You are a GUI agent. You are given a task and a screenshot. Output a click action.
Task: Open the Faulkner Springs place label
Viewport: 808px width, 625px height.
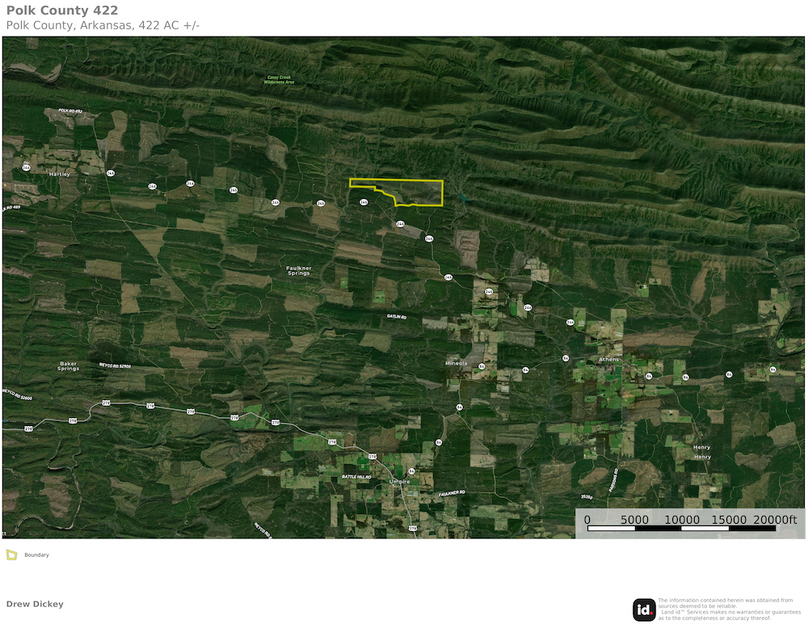(300, 269)
